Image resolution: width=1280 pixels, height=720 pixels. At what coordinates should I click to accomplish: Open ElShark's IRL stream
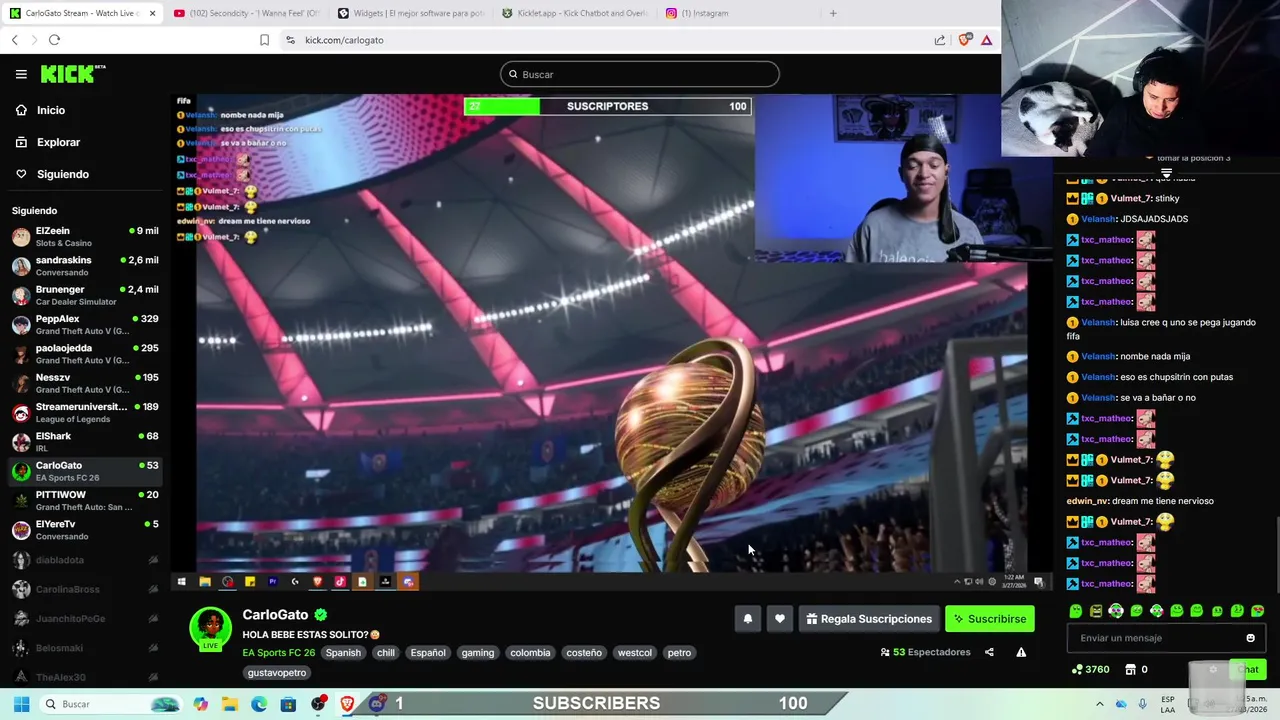click(85, 442)
